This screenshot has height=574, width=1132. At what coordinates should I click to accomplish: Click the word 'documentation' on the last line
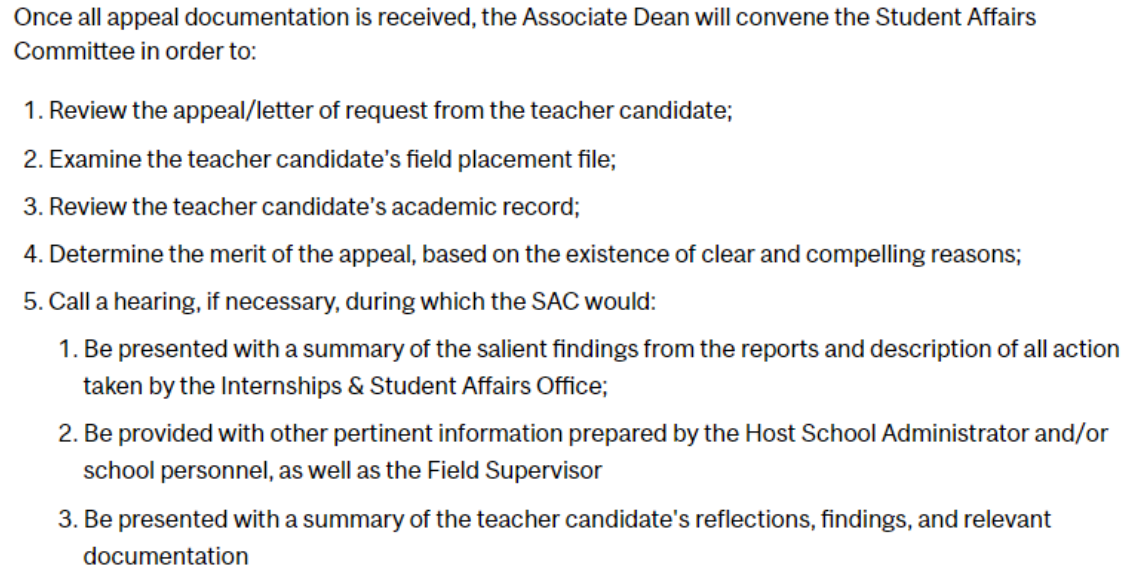[x=165, y=556]
